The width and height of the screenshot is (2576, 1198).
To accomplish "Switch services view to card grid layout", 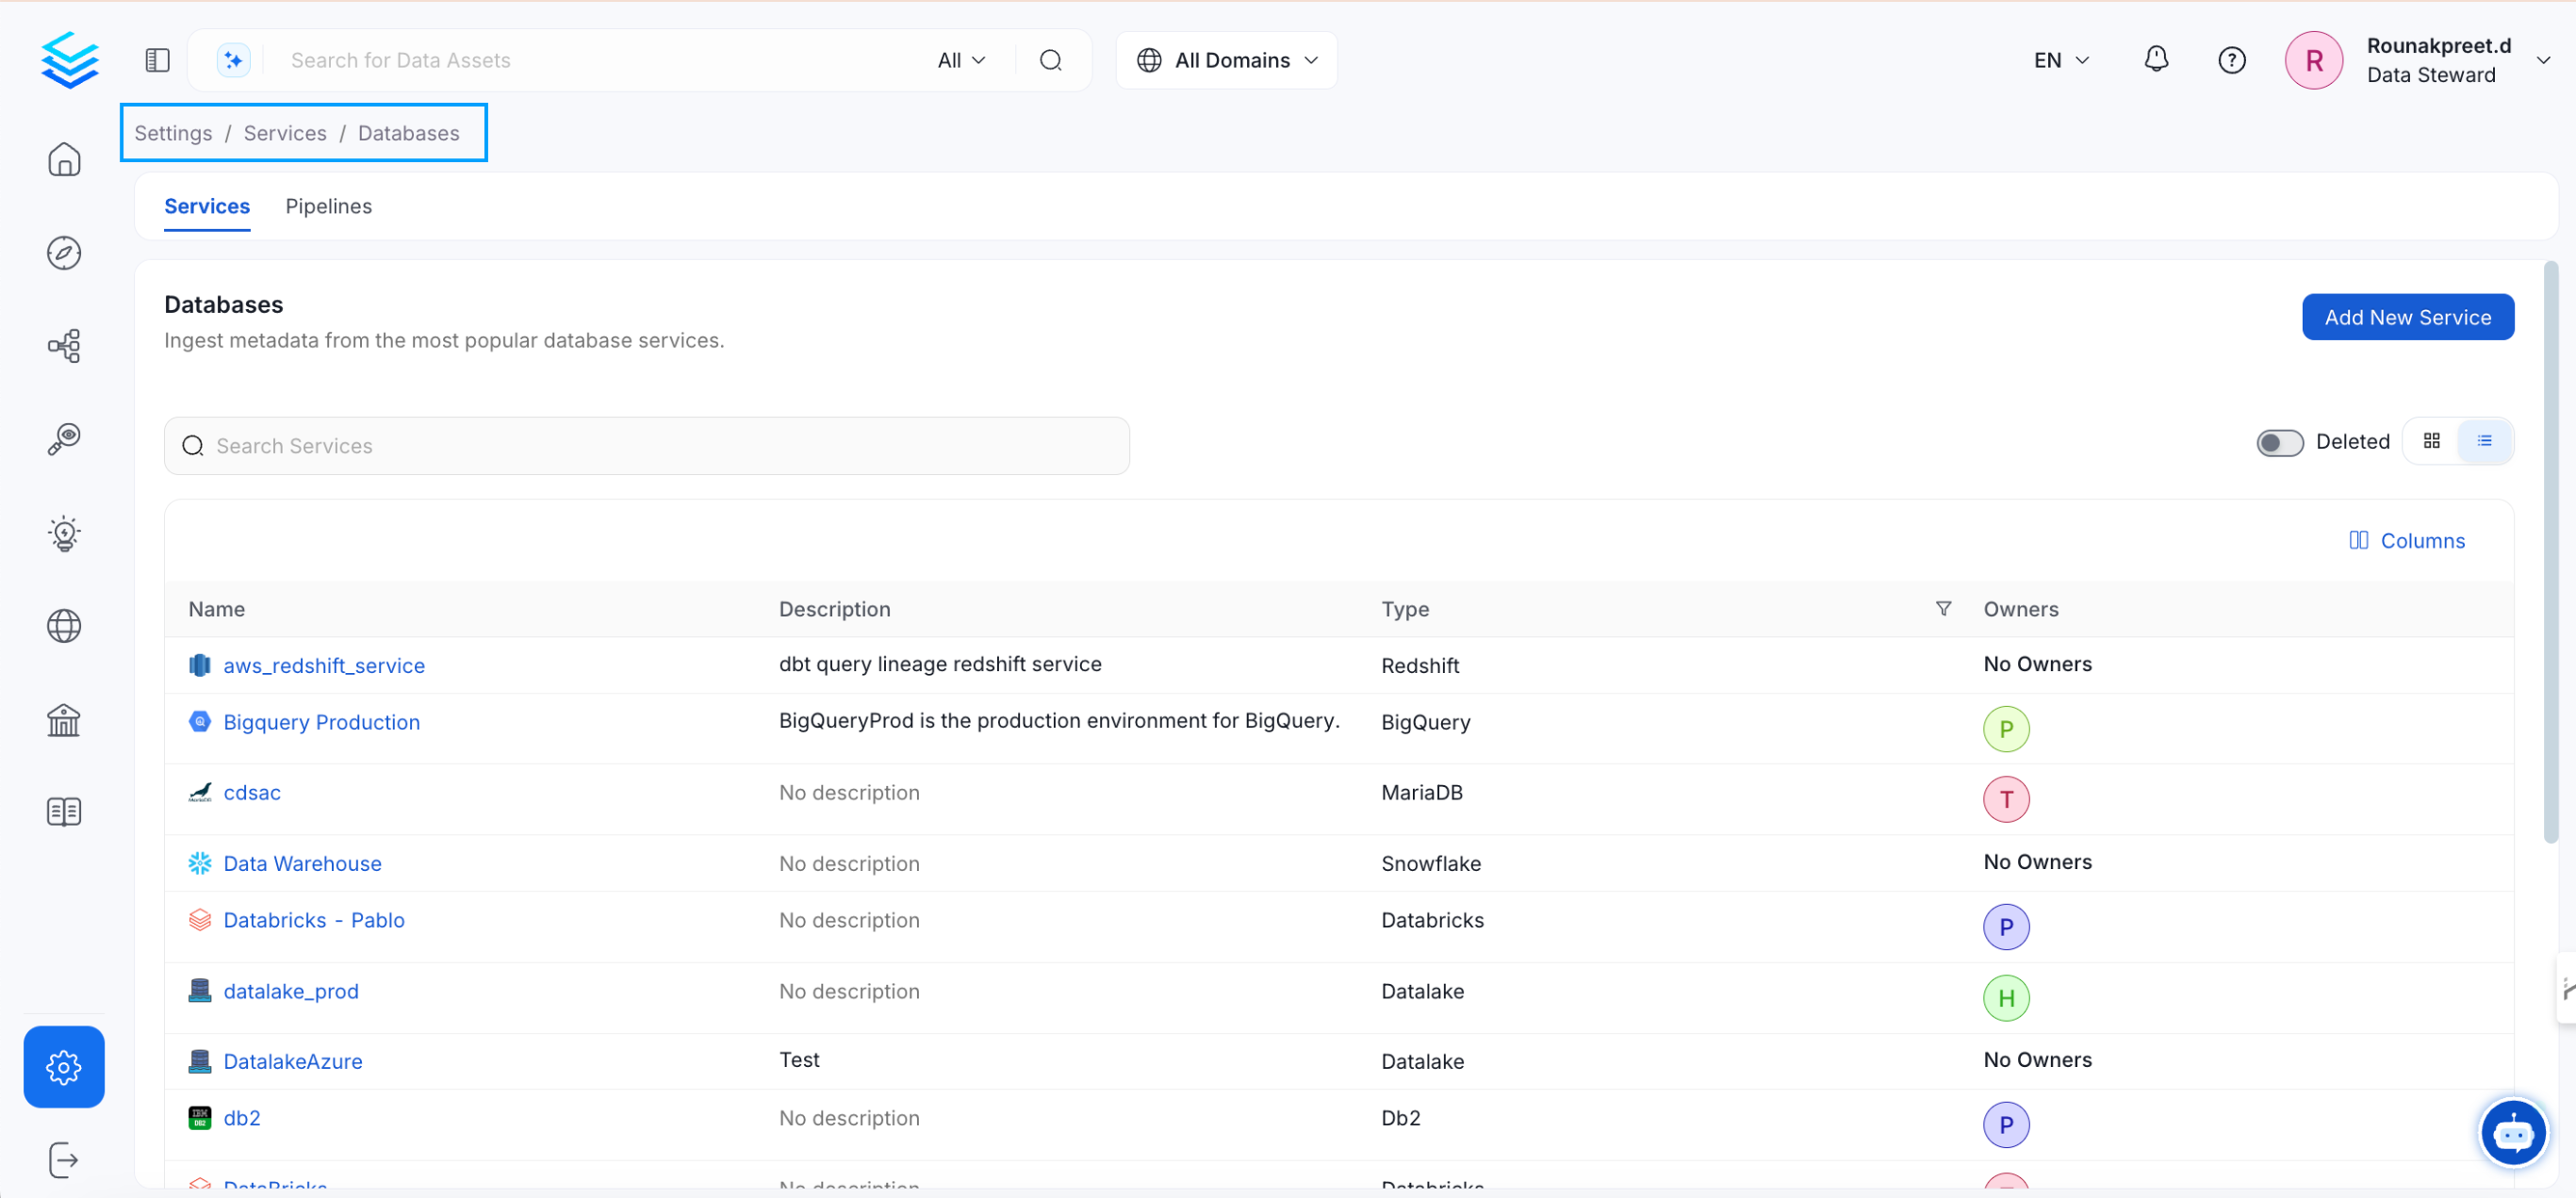I will click(2432, 441).
